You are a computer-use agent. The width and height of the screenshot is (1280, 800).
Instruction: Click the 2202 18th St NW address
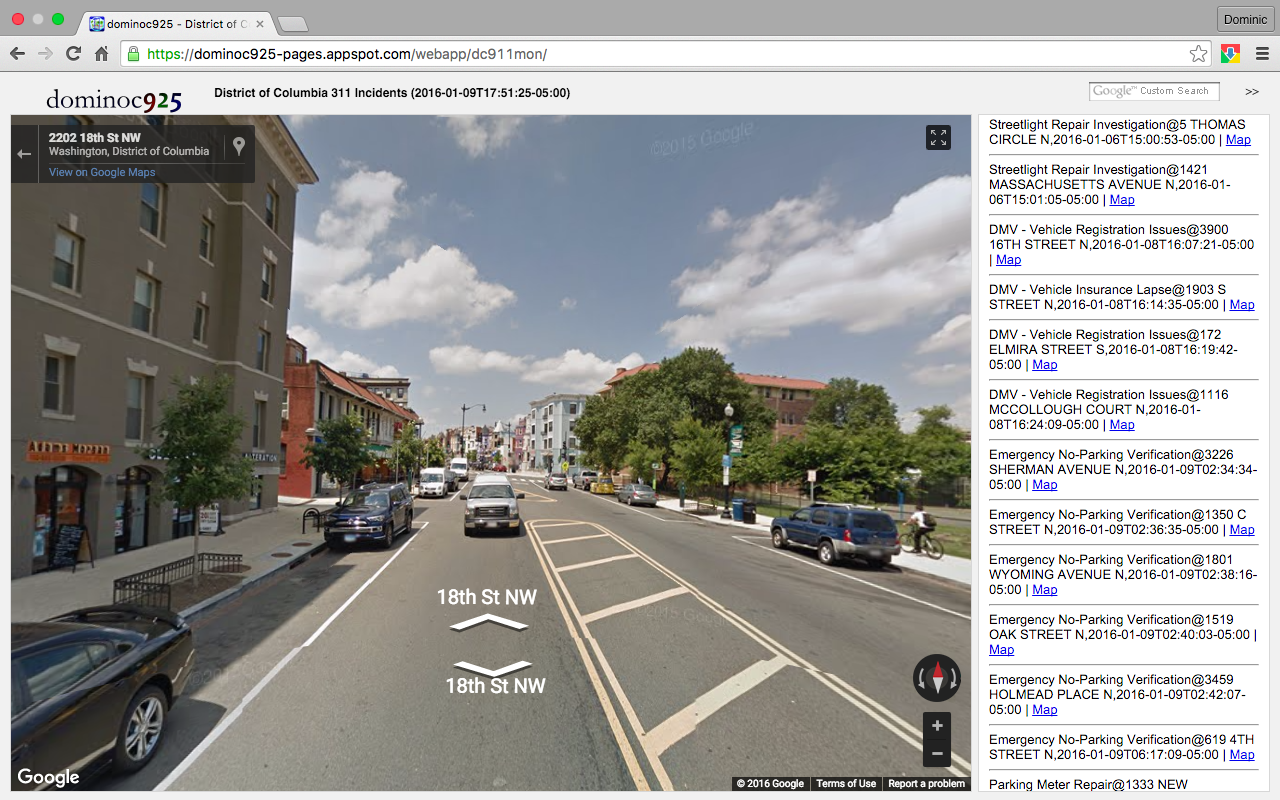[x=94, y=138]
